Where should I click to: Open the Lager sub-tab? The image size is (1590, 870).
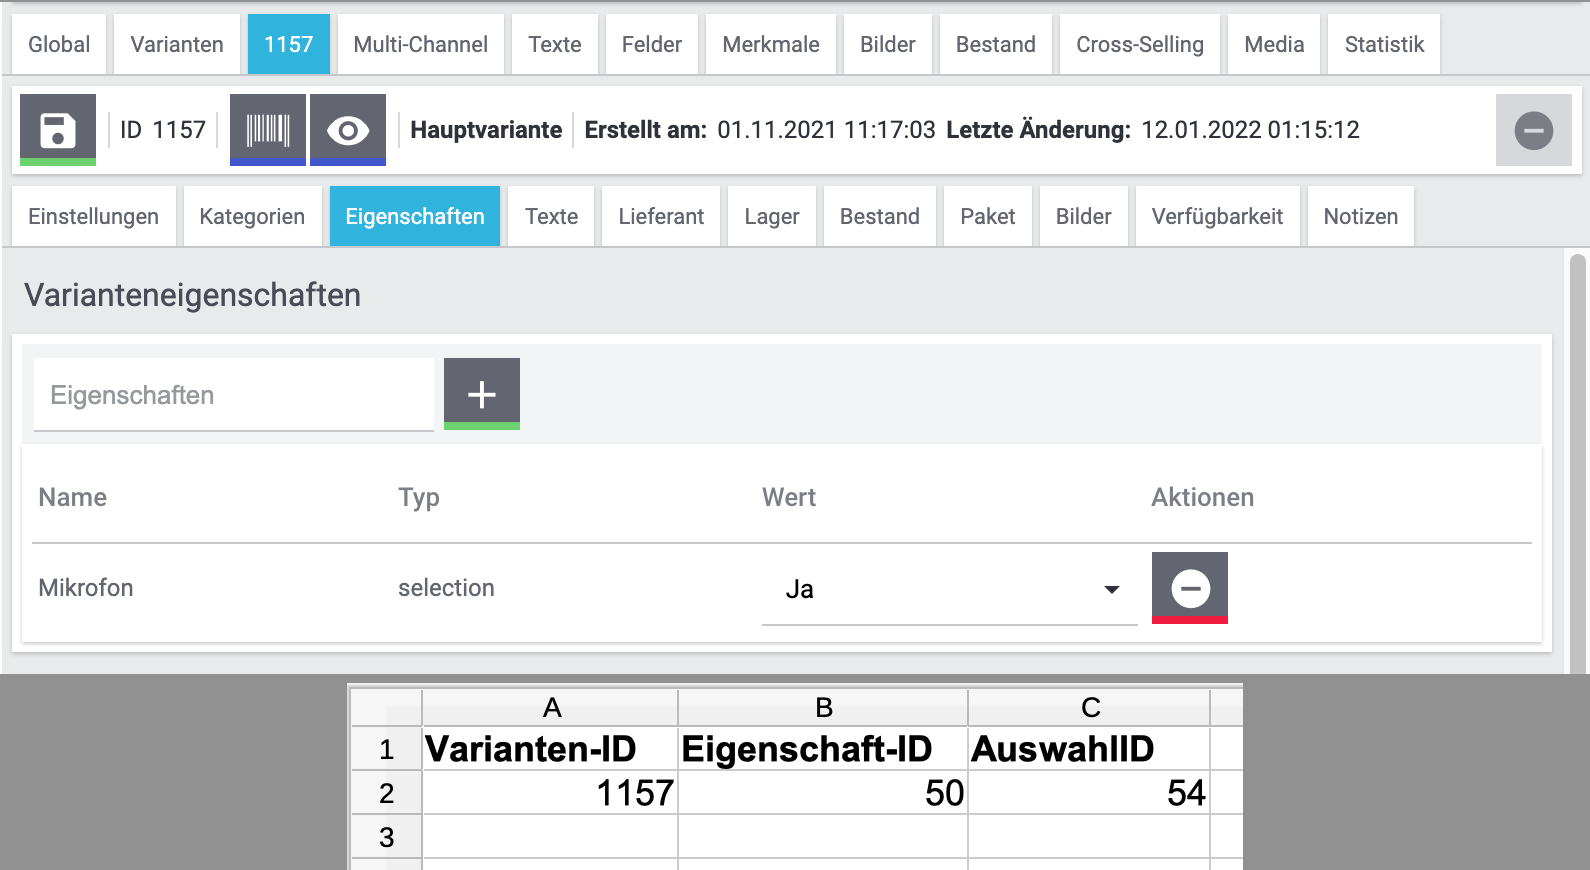772,217
